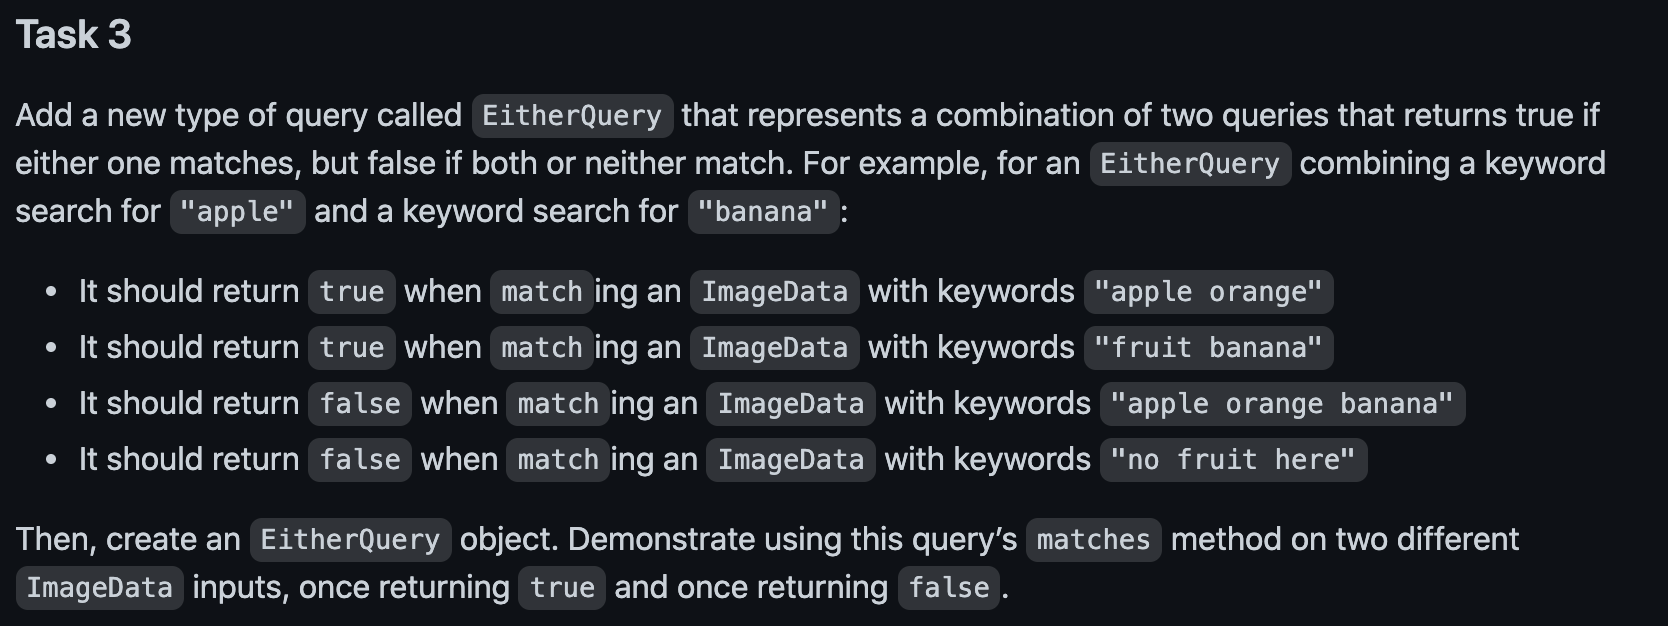Click the Task 3 heading

pos(73,35)
